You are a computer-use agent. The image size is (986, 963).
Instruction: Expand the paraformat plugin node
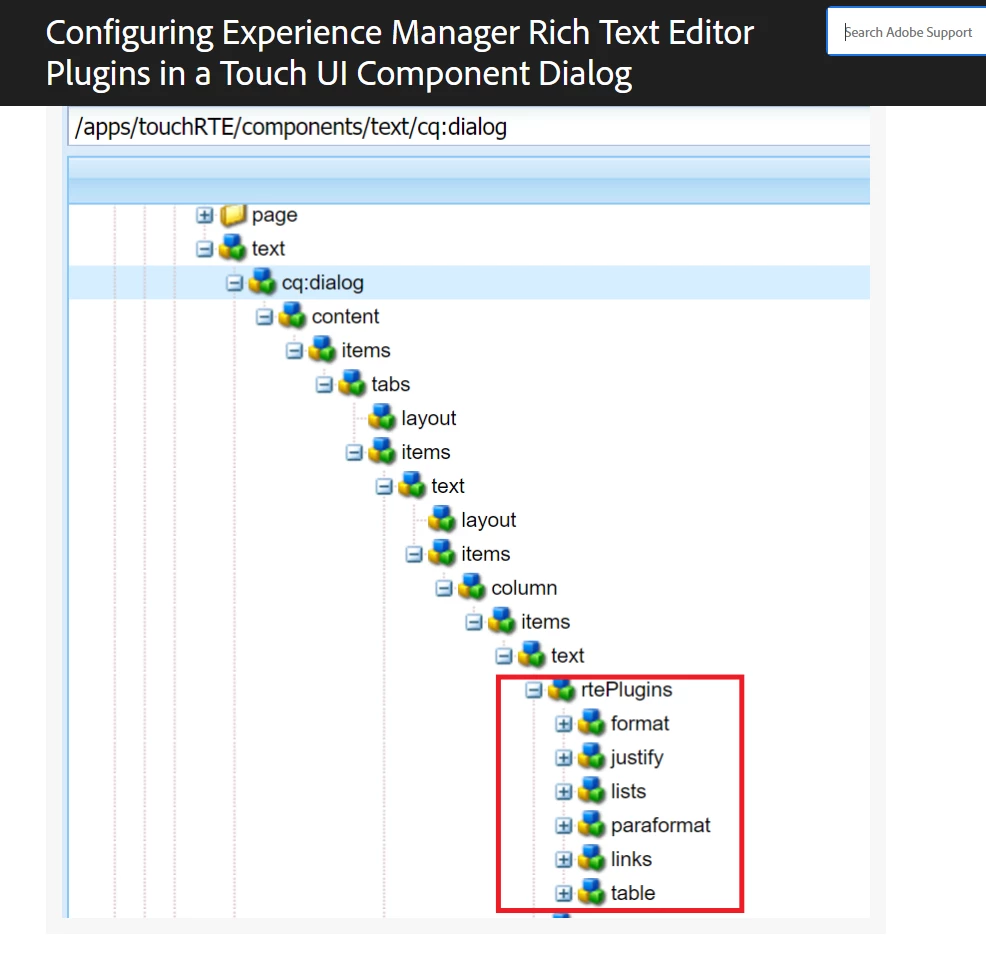[x=563, y=827]
